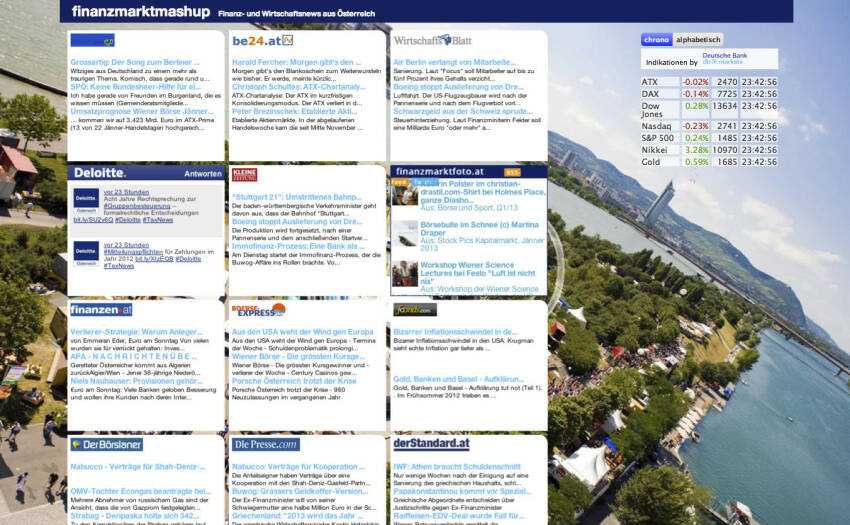Click the WirtschaftsBlatt logo
Viewport: 850px width, 525px height.
pos(432,41)
